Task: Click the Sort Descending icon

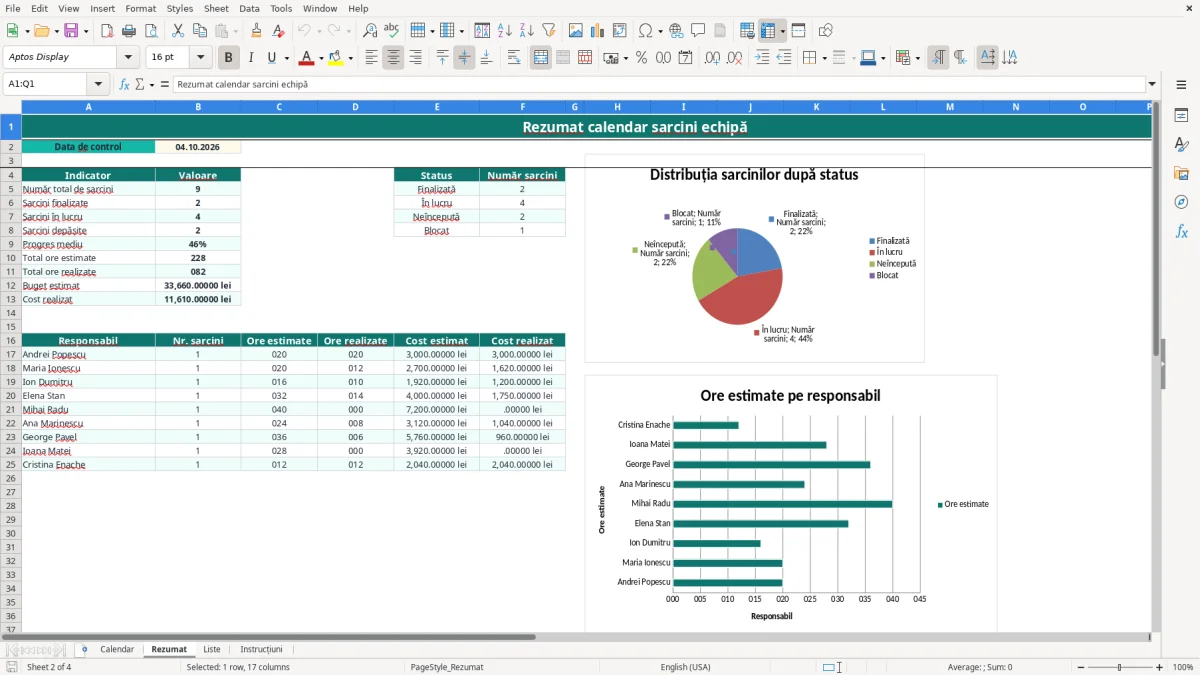Action: (527, 31)
